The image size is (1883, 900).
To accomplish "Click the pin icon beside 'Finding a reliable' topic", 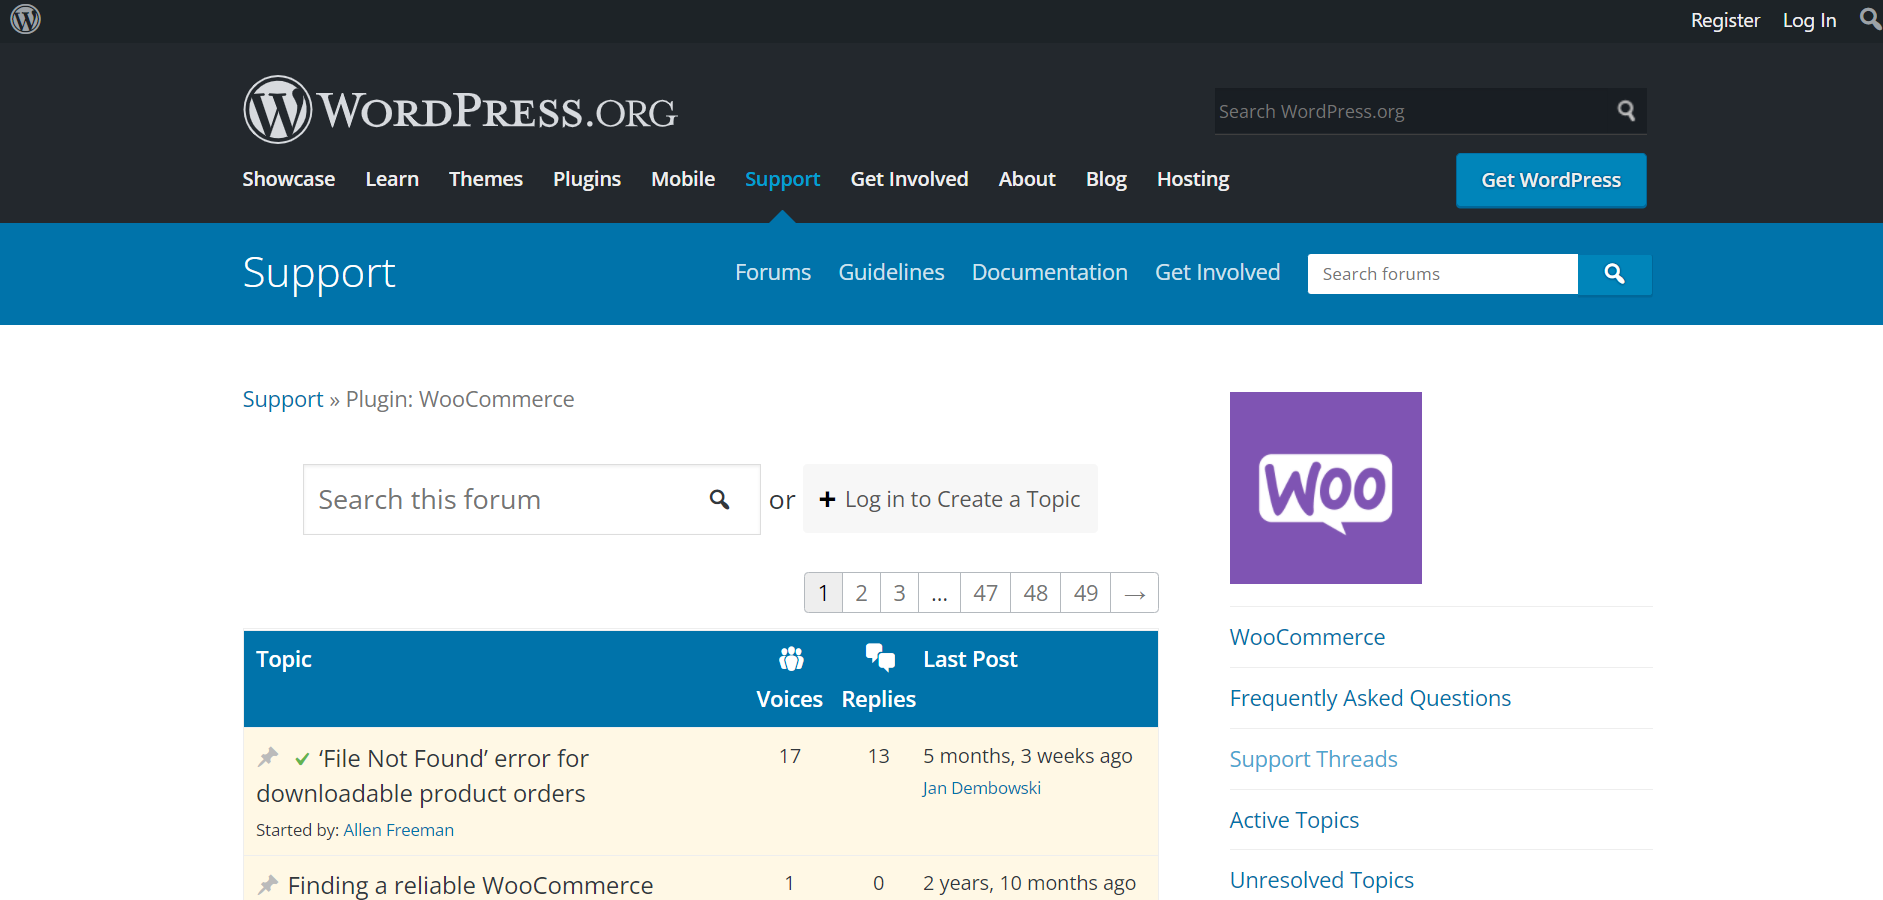I will point(268,885).
